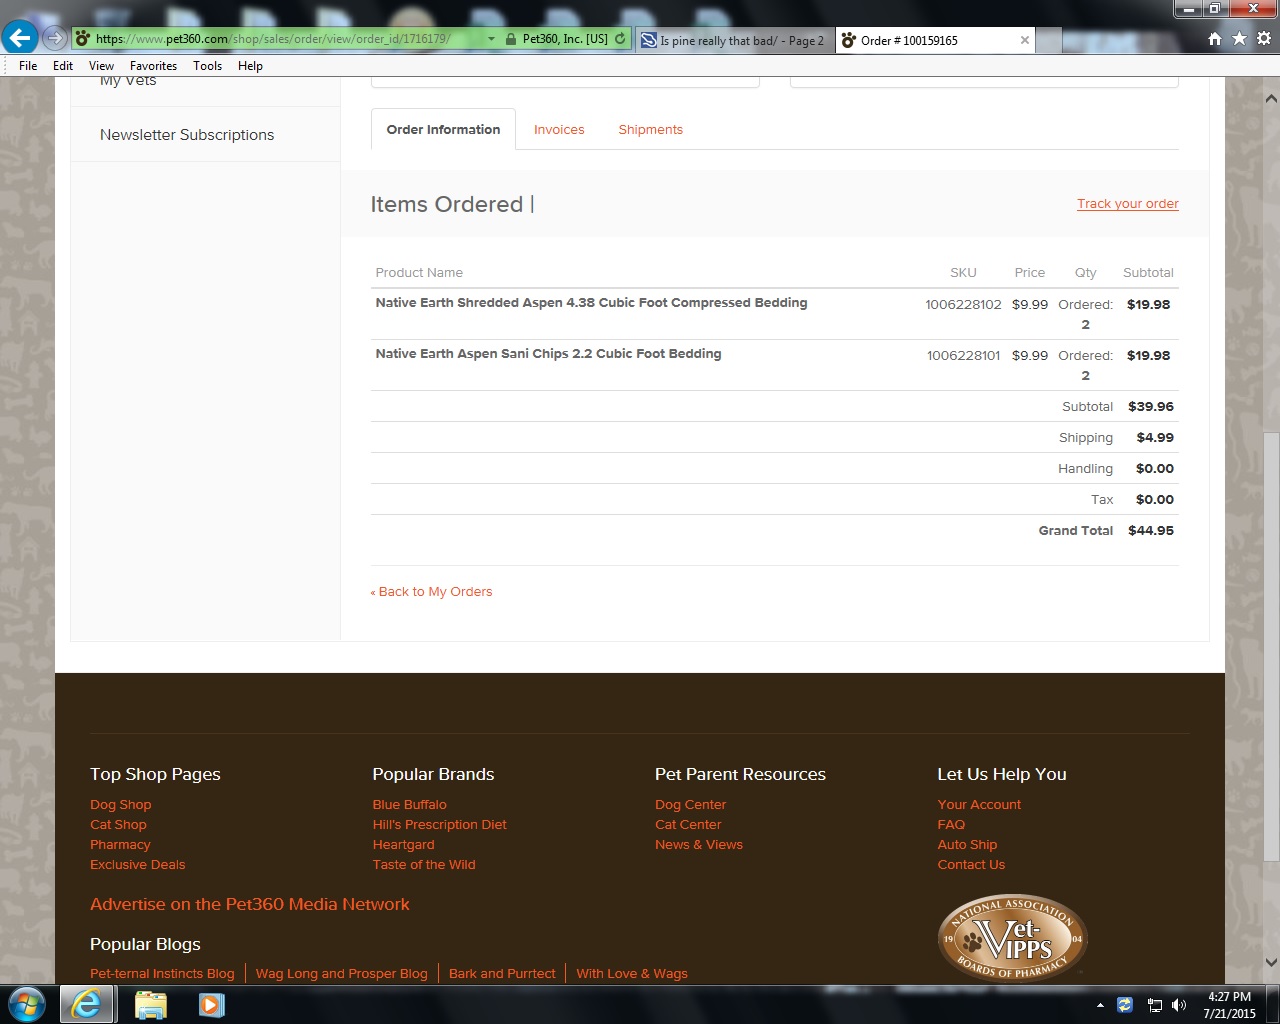Refresh the page using the address bar icon
The image size is (1280, 1024).
(620, 39)
